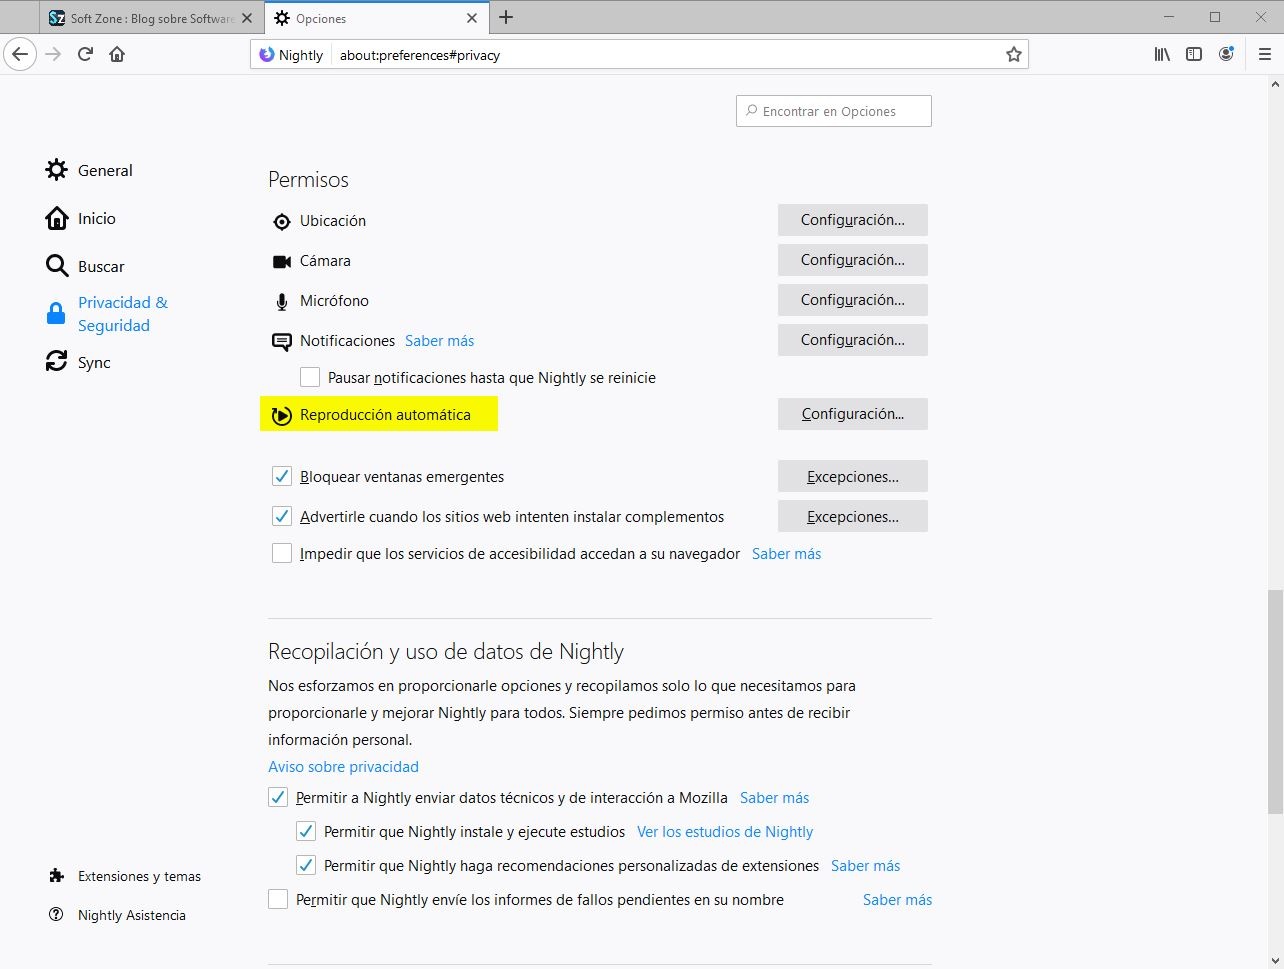Click the Reproducción automática play icon
The image size is (1284, 969).
point(282,415)
